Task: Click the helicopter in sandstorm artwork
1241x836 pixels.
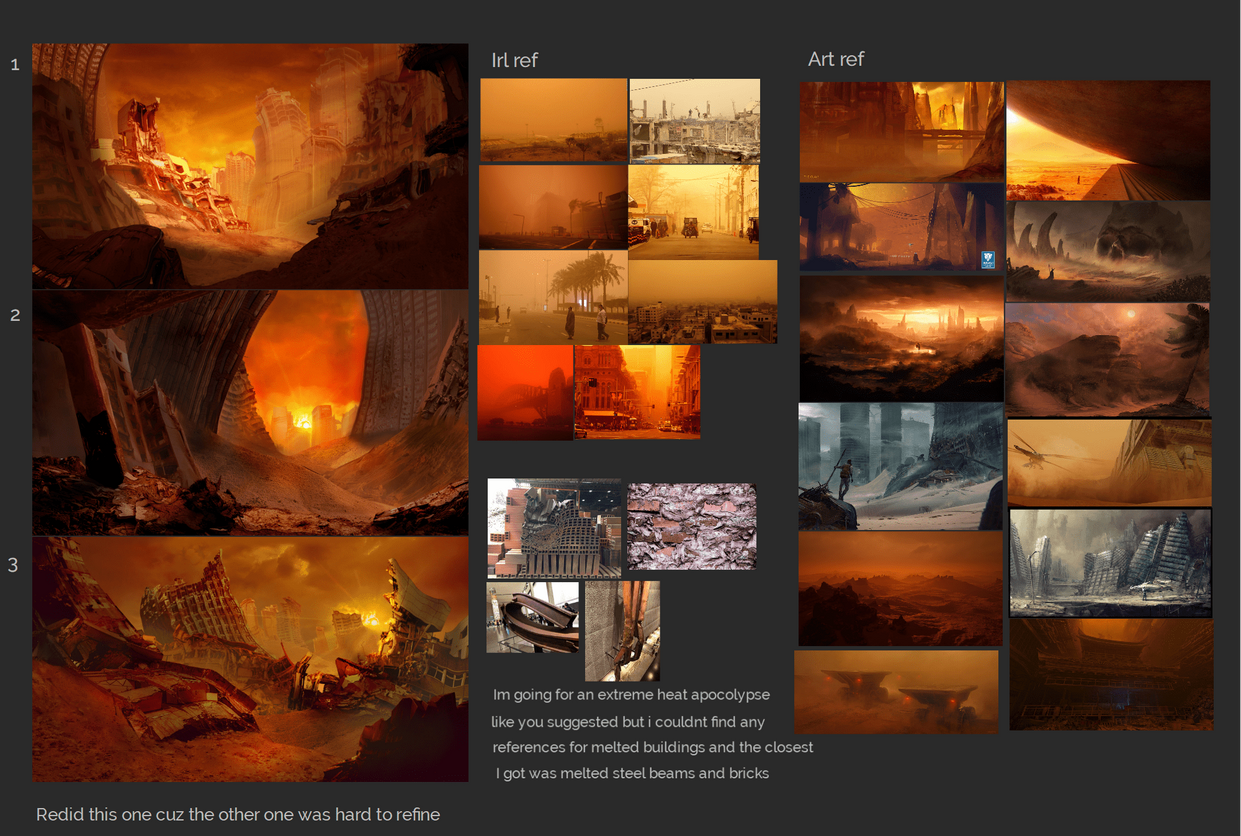Action: (1109, 462)
